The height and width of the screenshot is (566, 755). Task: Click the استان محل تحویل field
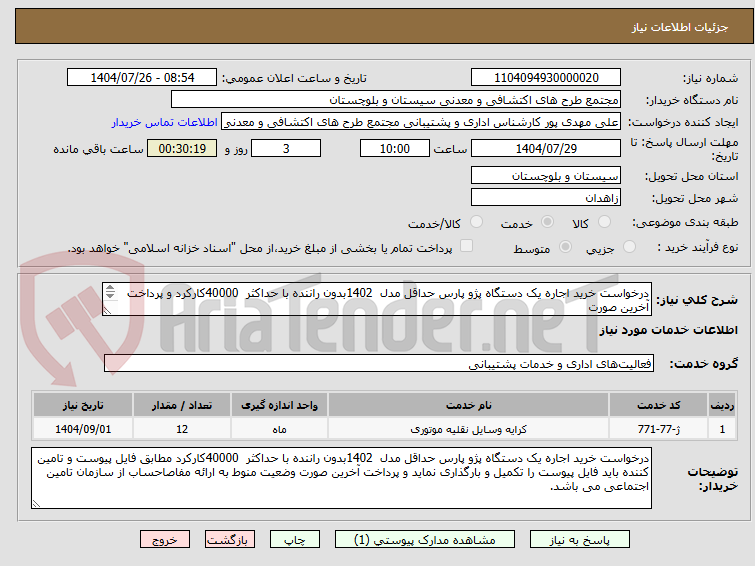pos(546,175)
